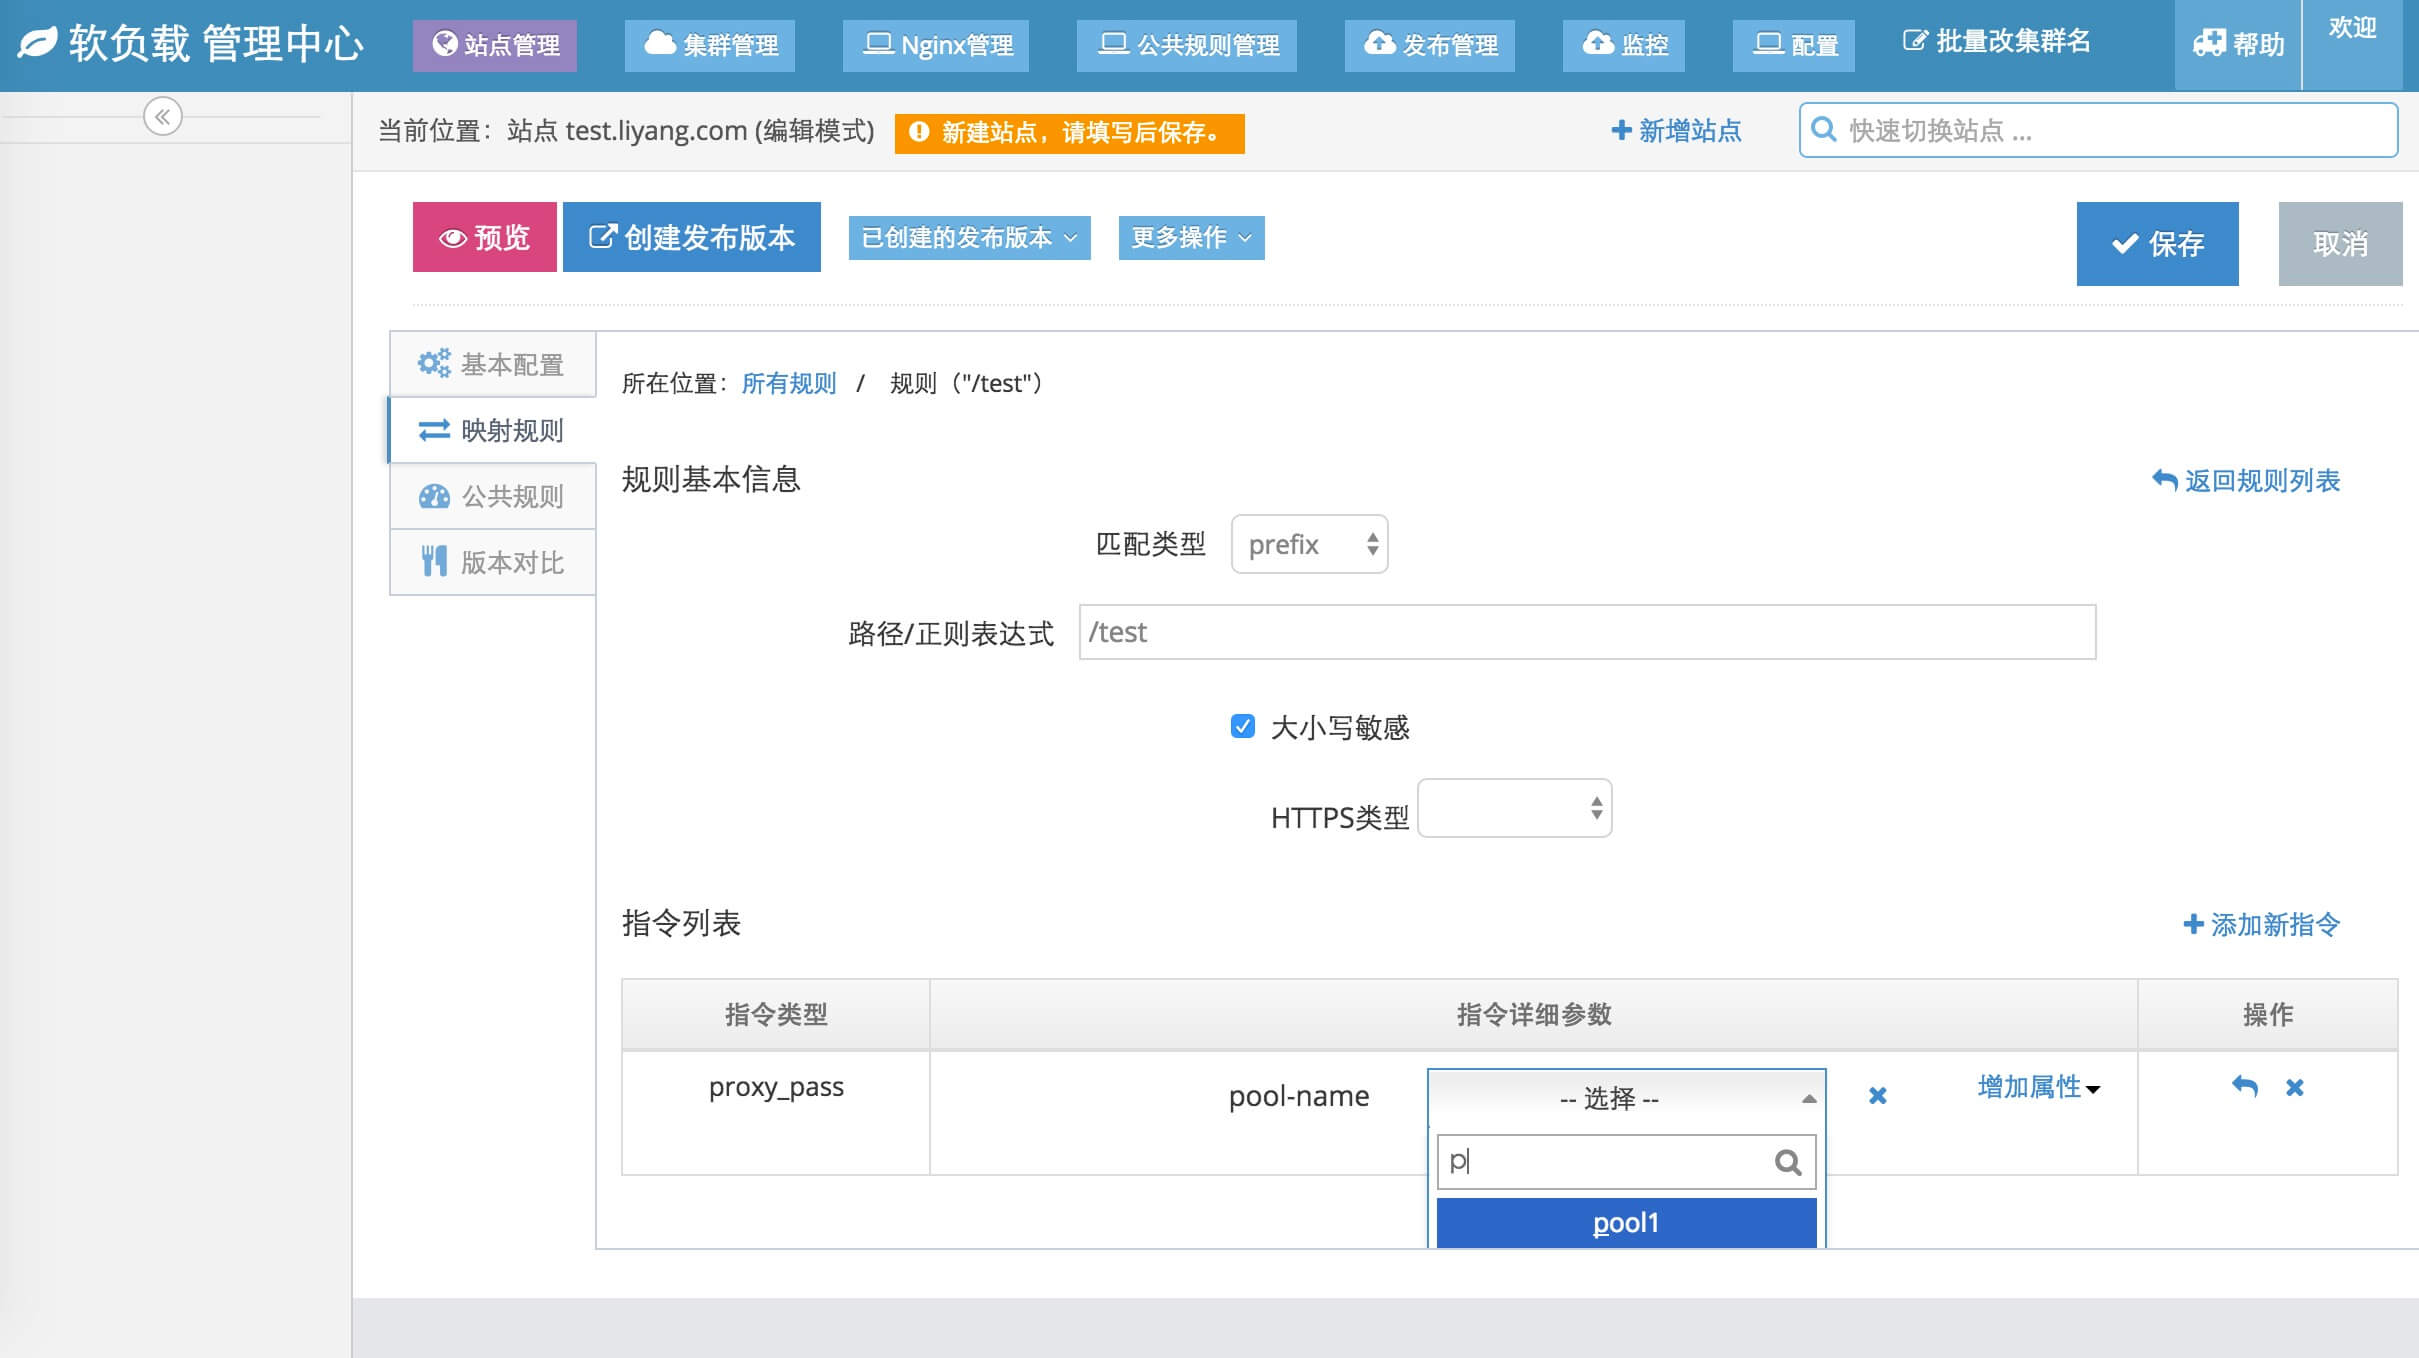
Task: Click the pool-name label
Action: pos(1298,1096)
